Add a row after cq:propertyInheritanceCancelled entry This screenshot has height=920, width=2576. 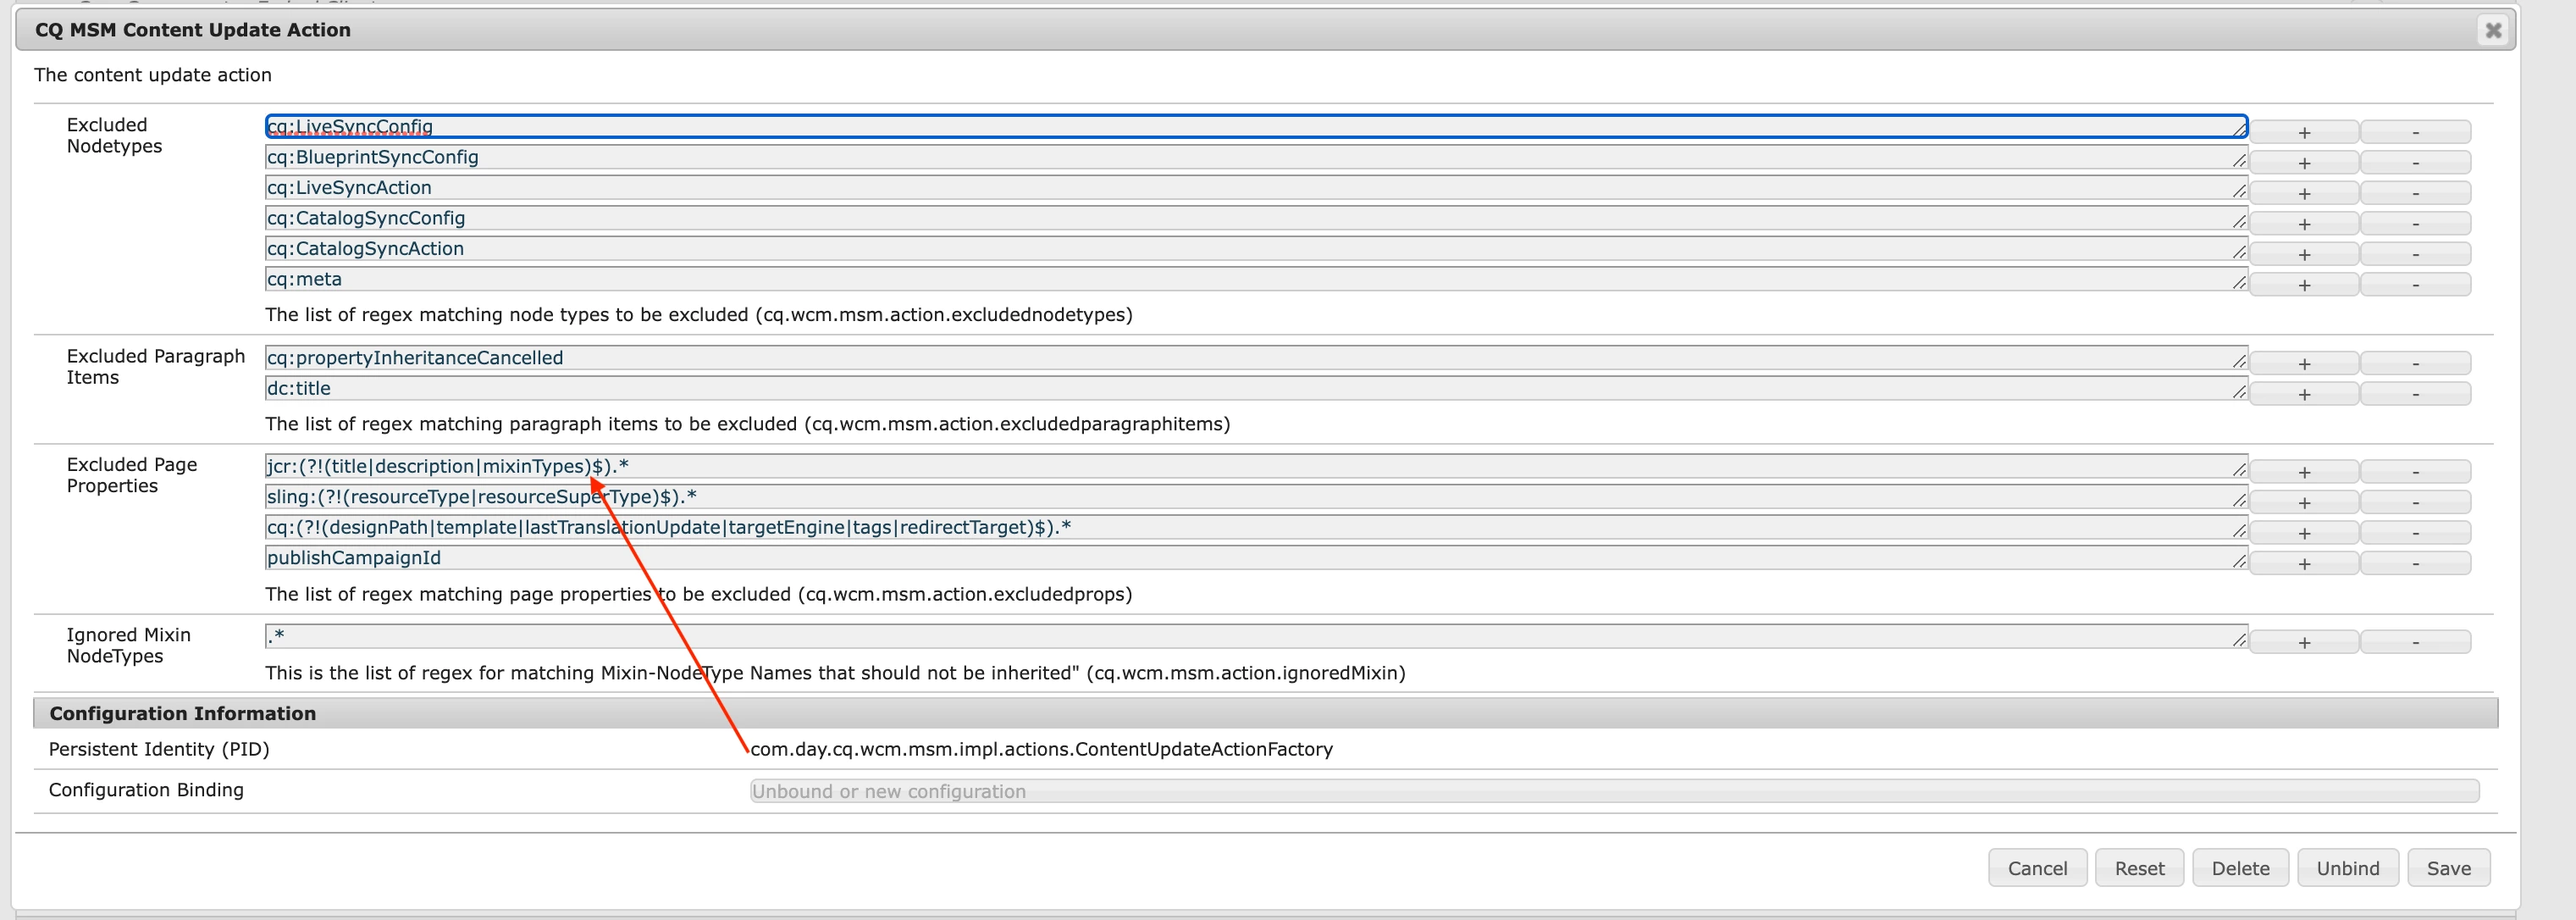[x=2304, y=364]
